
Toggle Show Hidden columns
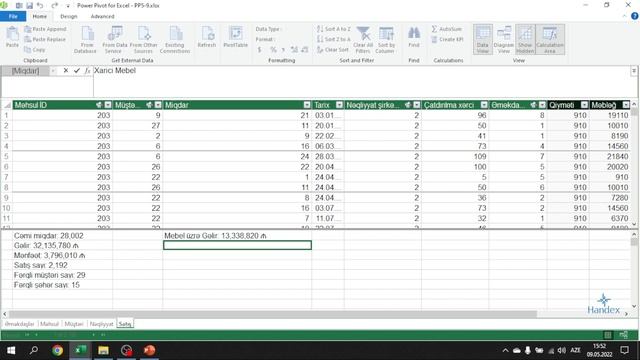(525, 40)
